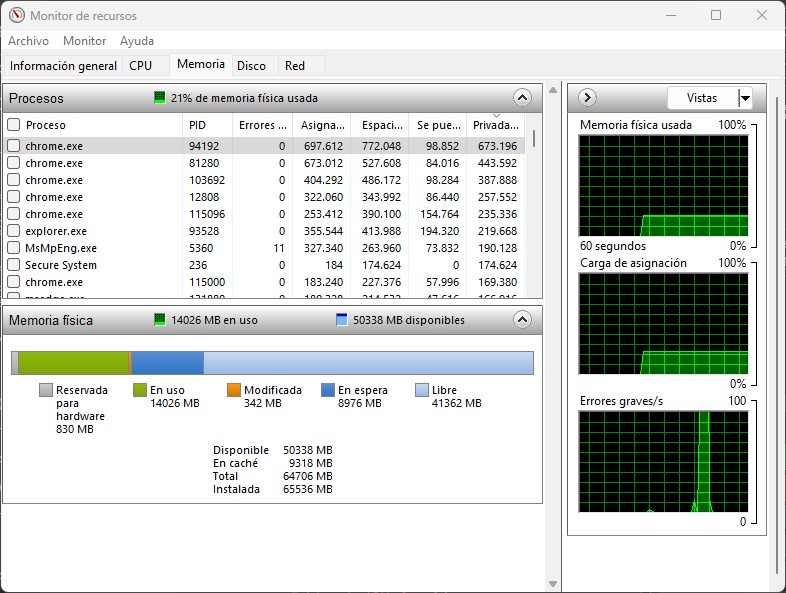Click PID value 94192
This screenshot has height=593, width=786.
click(x=204, y=146)
